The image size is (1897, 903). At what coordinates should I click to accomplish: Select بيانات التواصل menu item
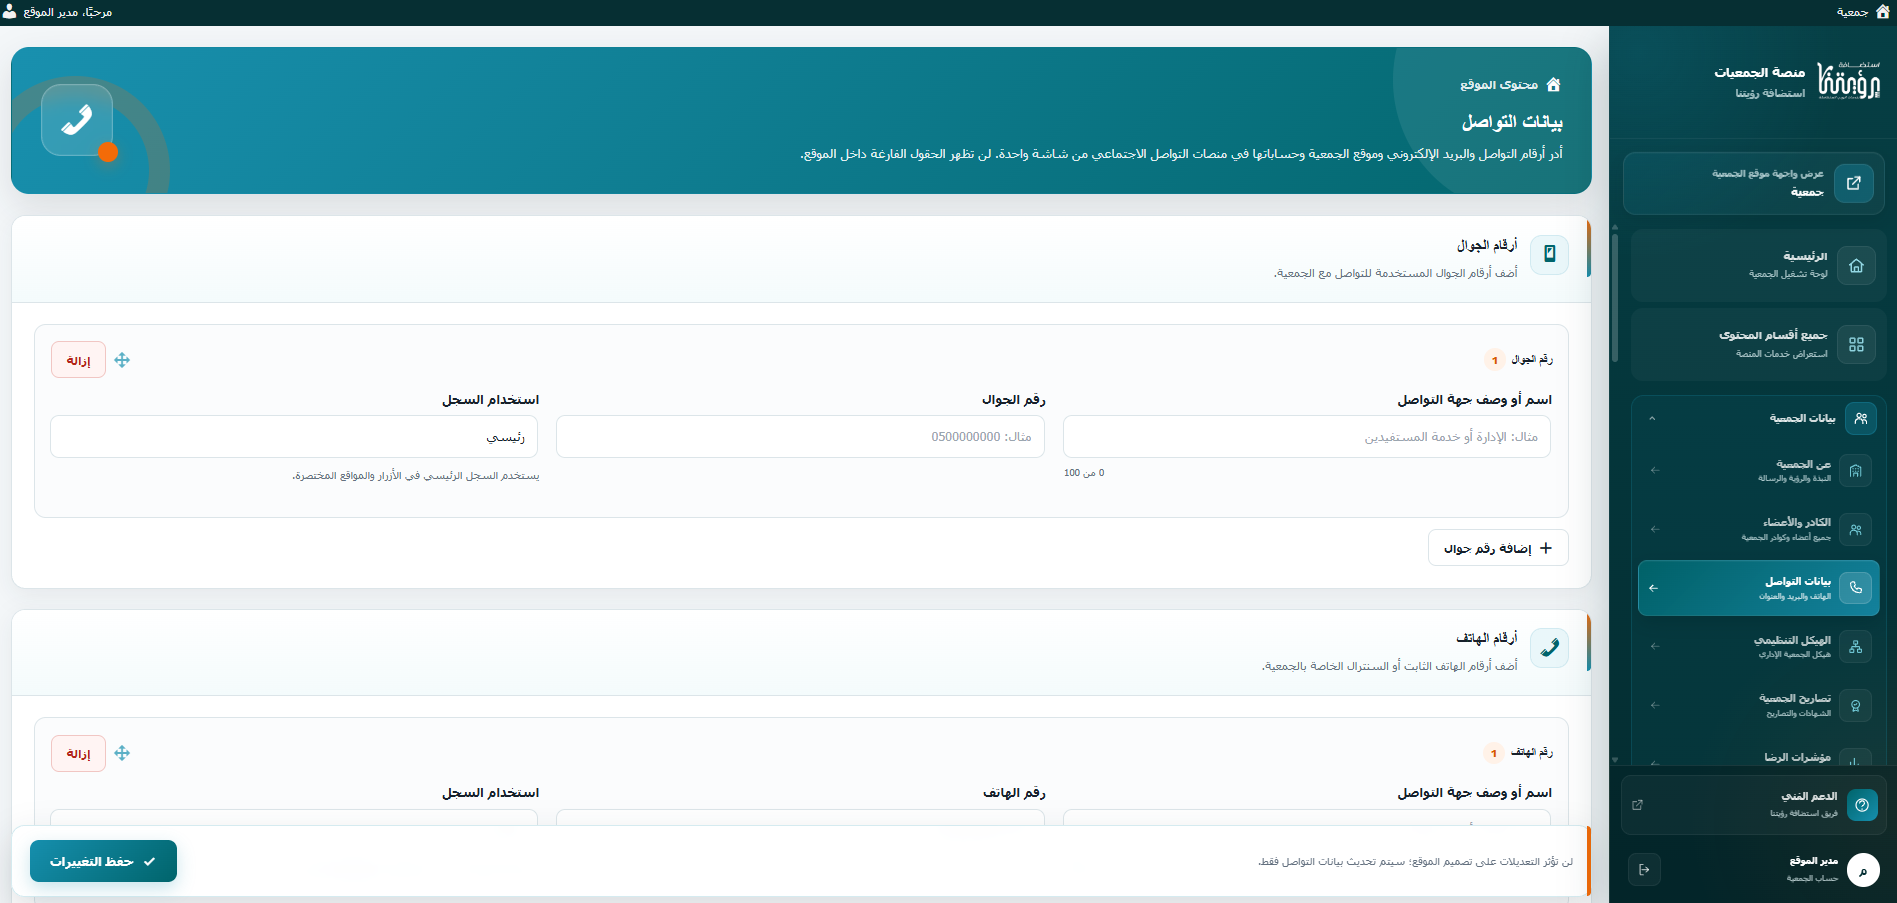pyautogui.click(x=1758, y=588)
